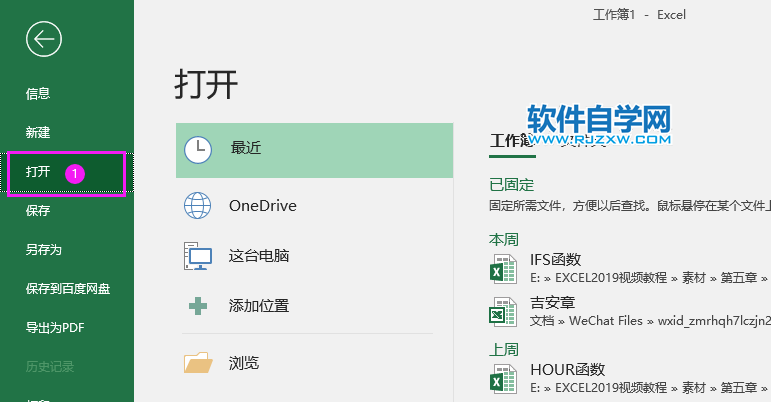
Task: Click the 上周 group heading
Action: coord(504,349)
